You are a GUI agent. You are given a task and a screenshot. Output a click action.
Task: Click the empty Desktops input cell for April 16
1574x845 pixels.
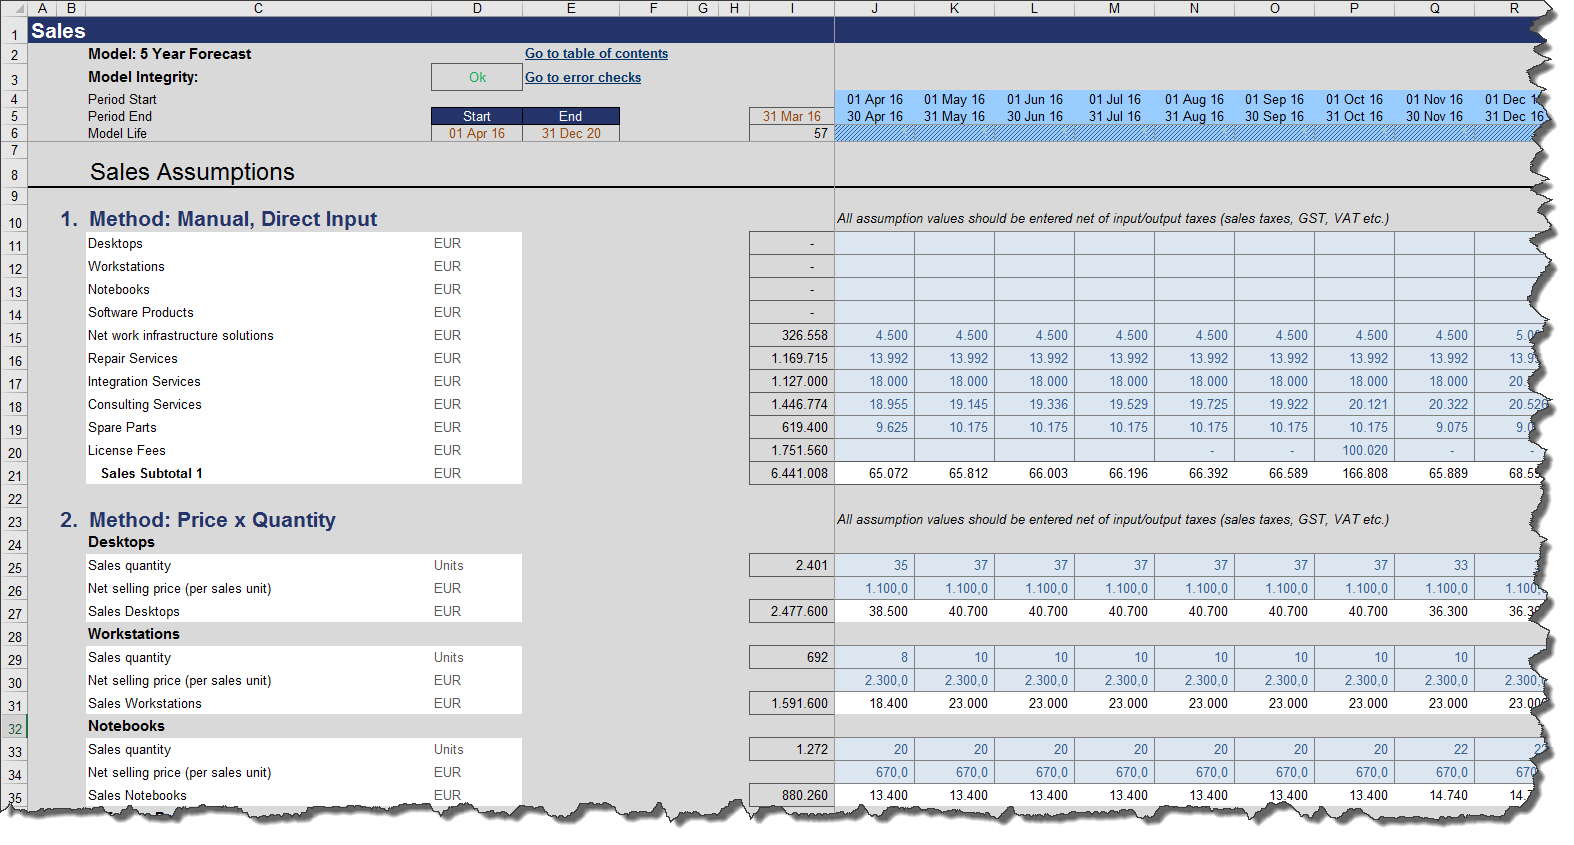click(874, 244)
